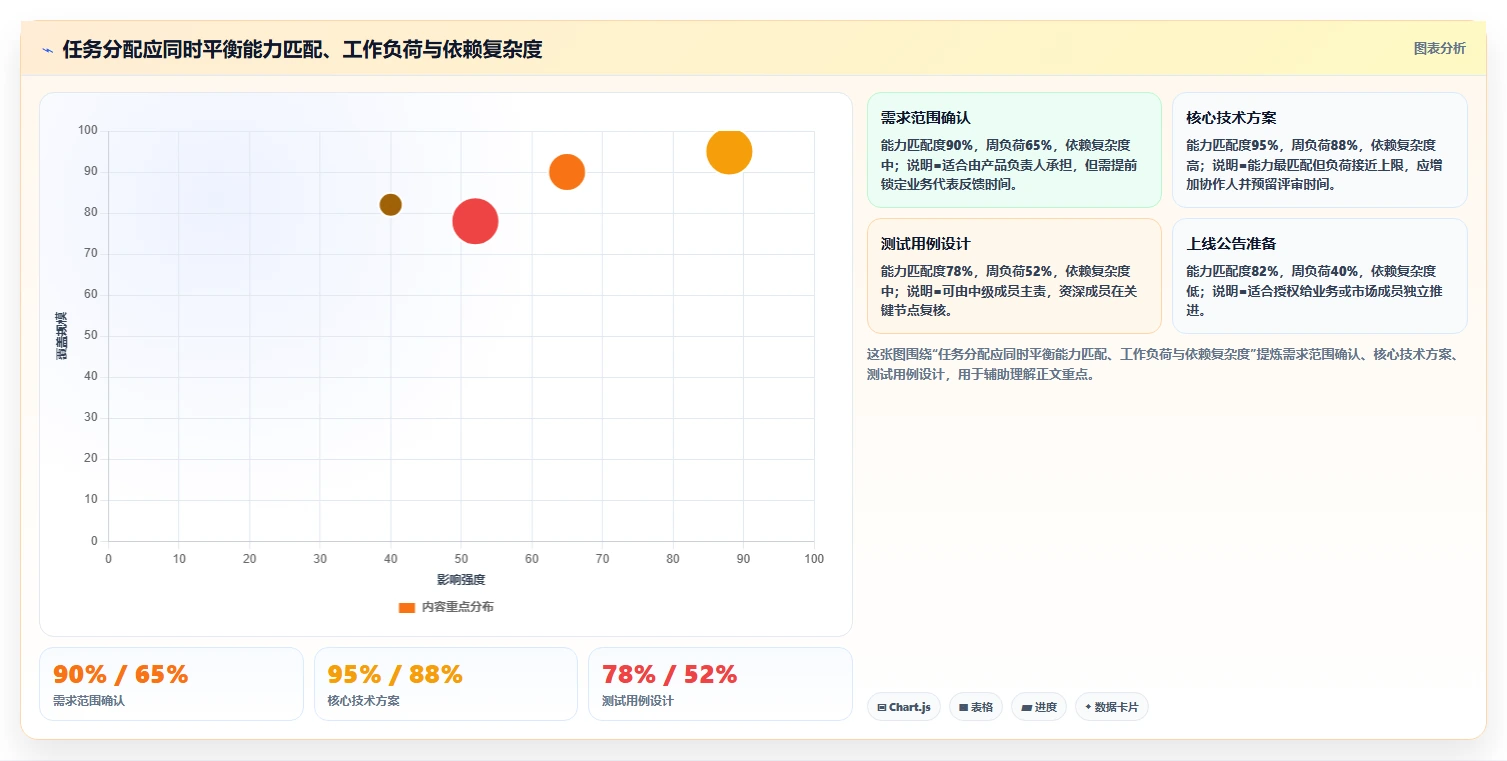The image size is (1507, 761).
Task: Click the 覆盖规模 y-axis label
Action: click(61, 336)
